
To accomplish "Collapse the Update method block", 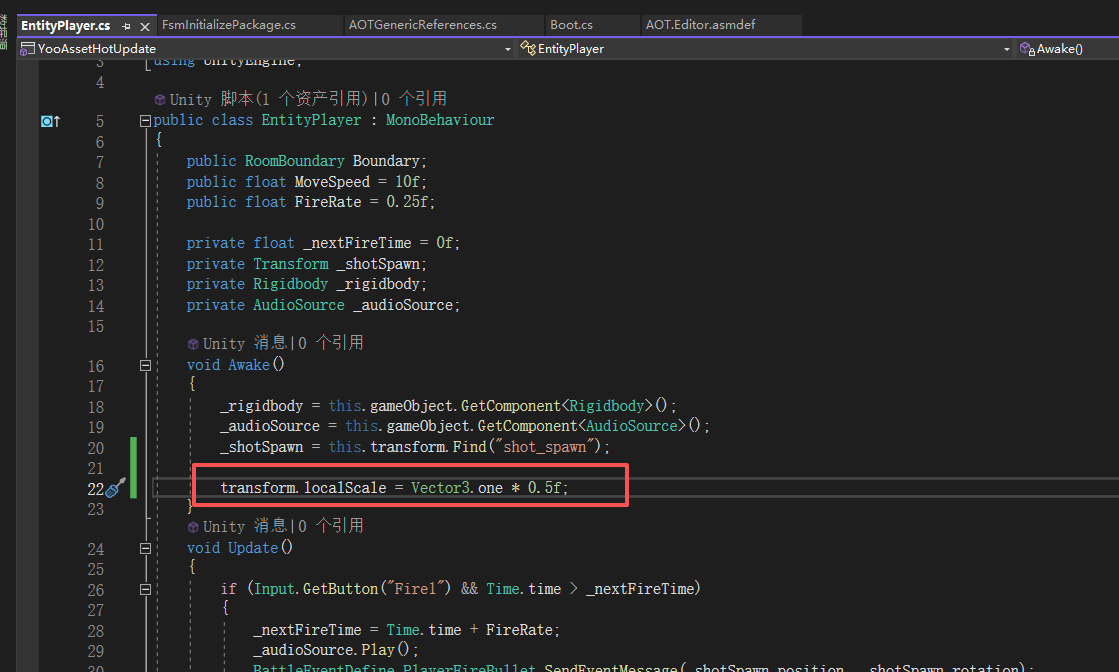I will (145, 549).
